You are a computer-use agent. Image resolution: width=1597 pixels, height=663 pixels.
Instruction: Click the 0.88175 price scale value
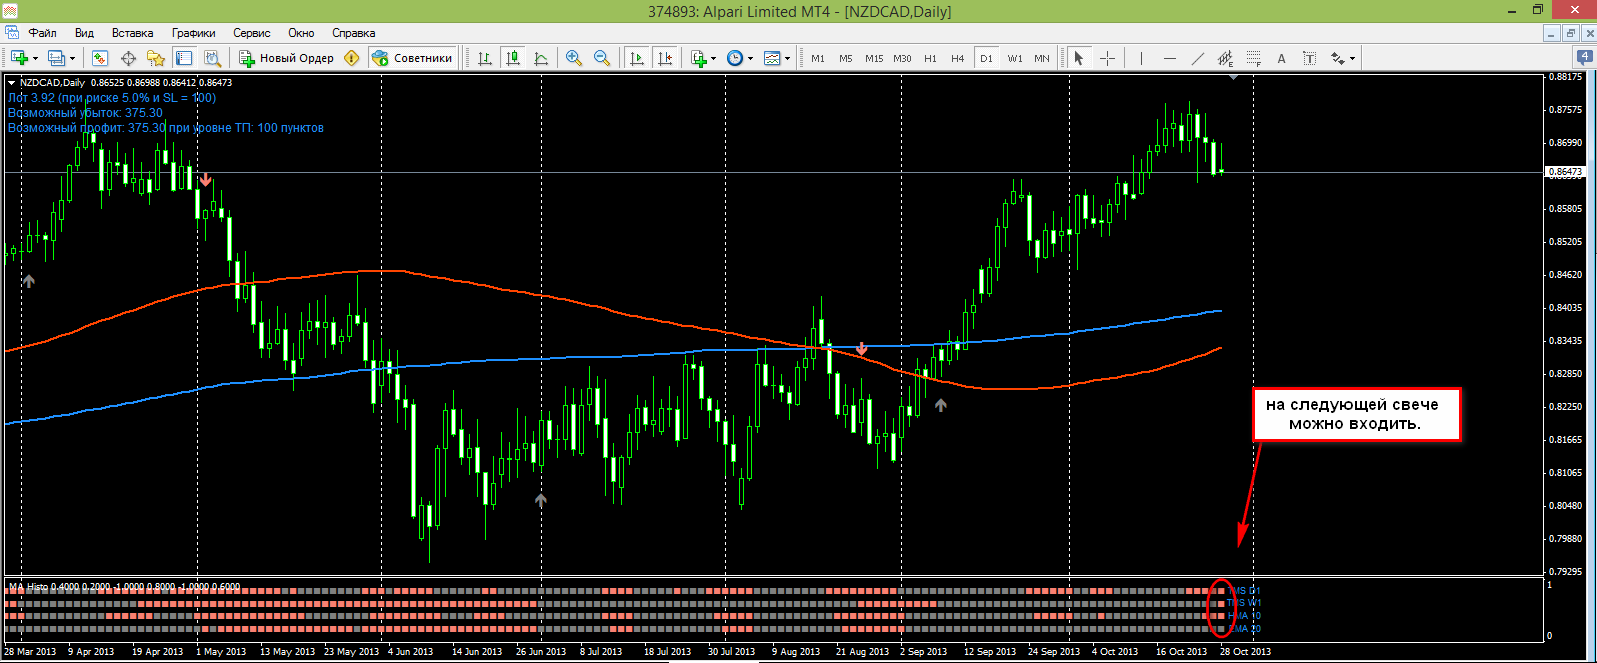tap(1565, 77)
